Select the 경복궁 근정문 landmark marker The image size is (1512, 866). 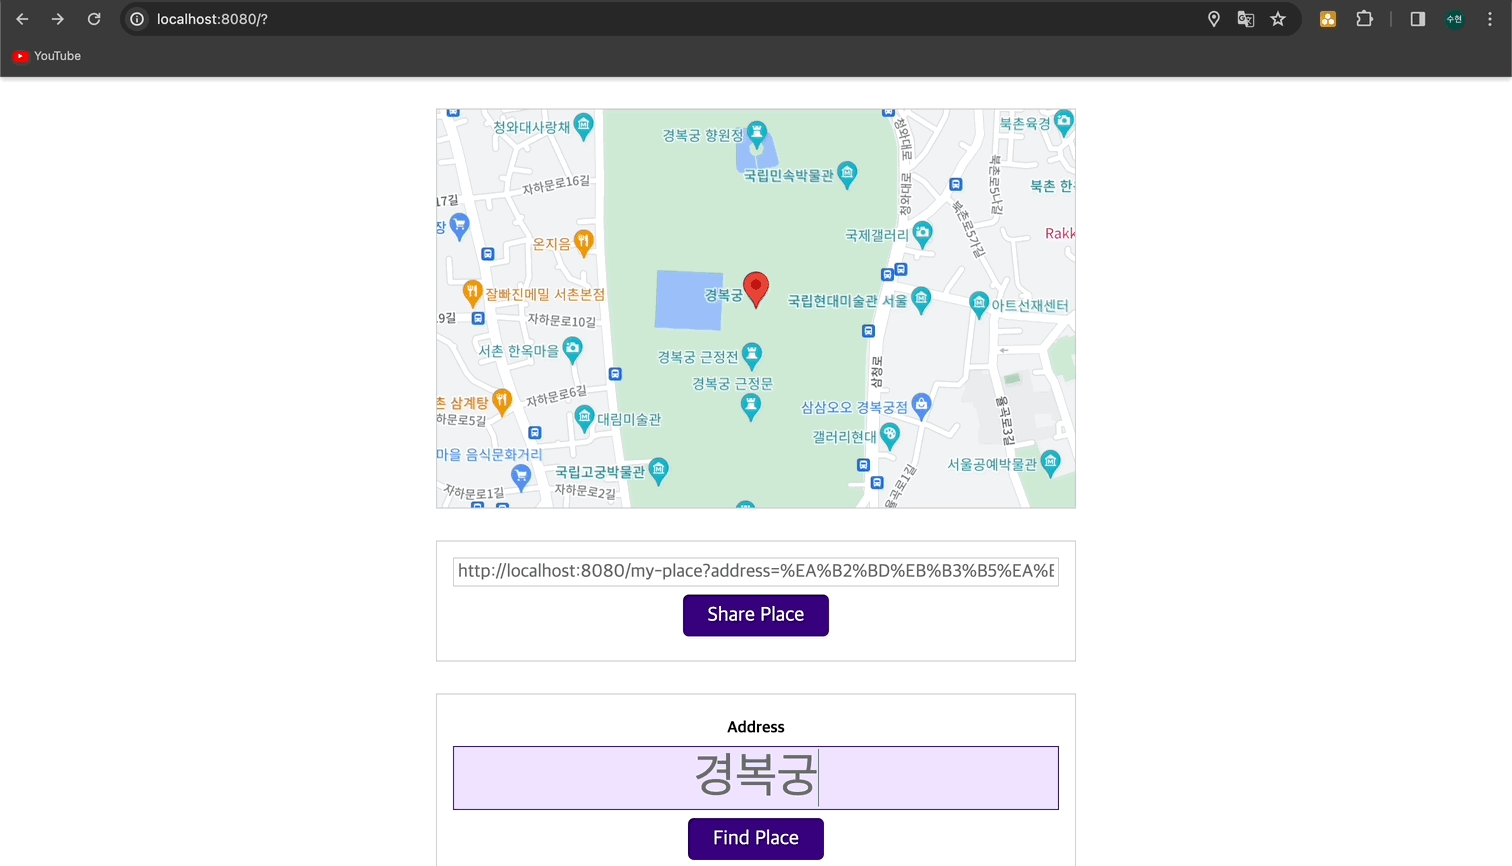coord(751,406)
